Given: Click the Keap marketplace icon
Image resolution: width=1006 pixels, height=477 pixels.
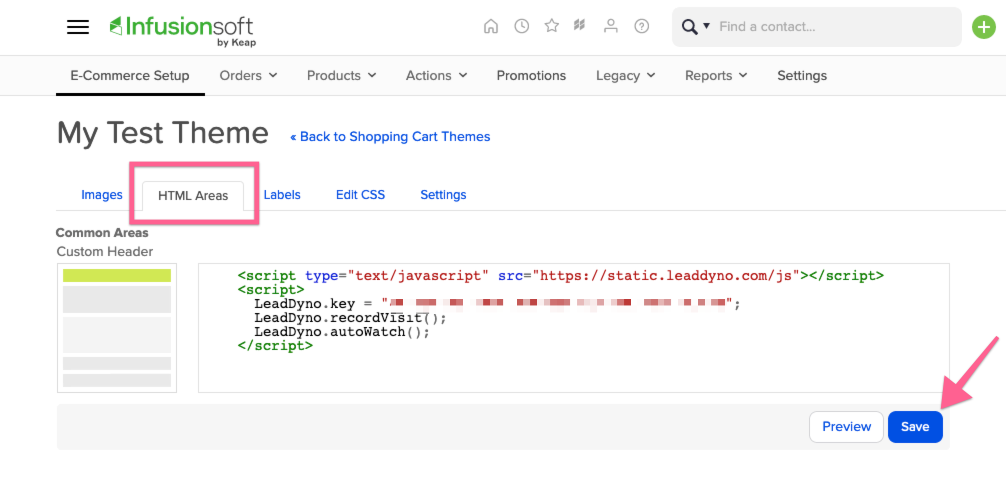Looking at the screenshot, I should tap(580, 26).
